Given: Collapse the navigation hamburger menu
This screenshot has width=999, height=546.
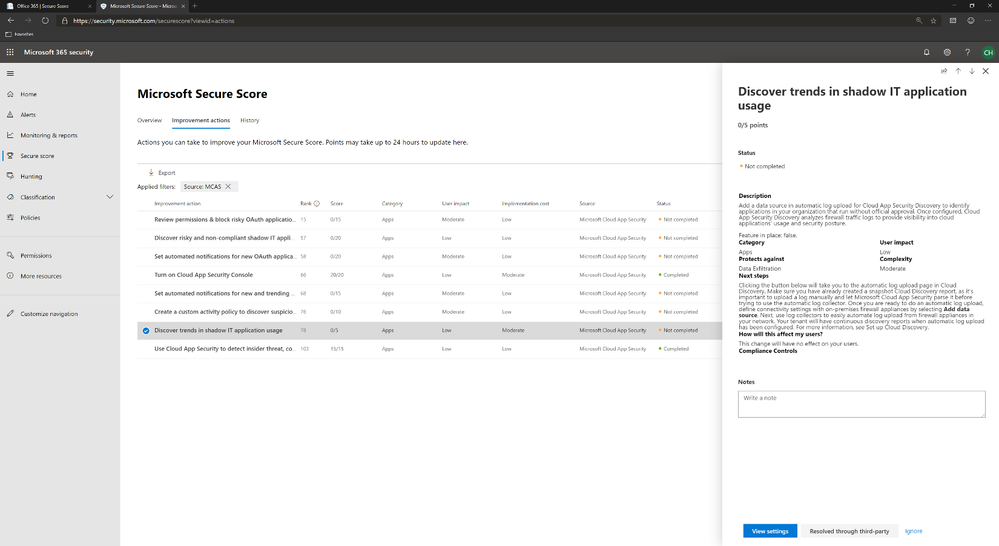Looking at the screenshot, I should [x=10, y=73].
